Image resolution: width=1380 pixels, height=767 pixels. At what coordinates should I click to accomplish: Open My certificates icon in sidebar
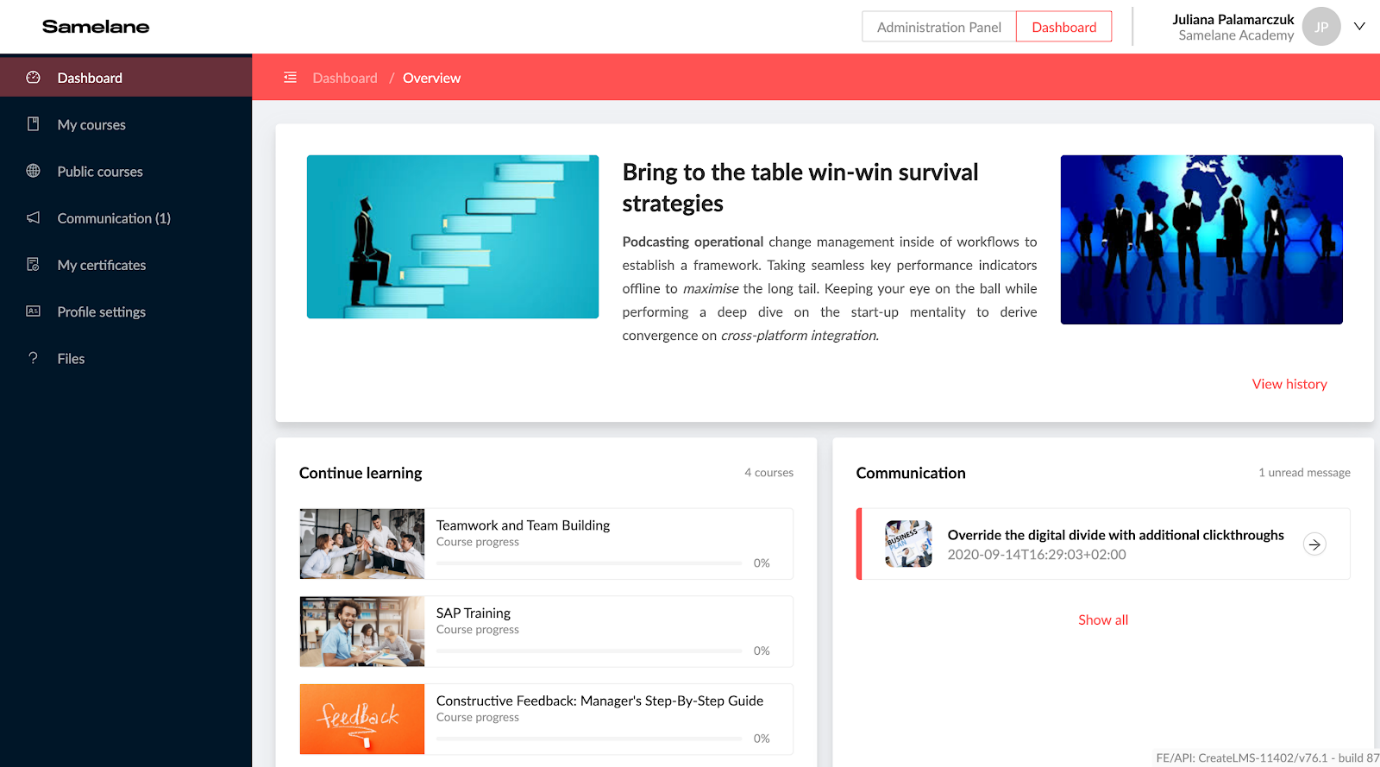(x=33, y=264)
